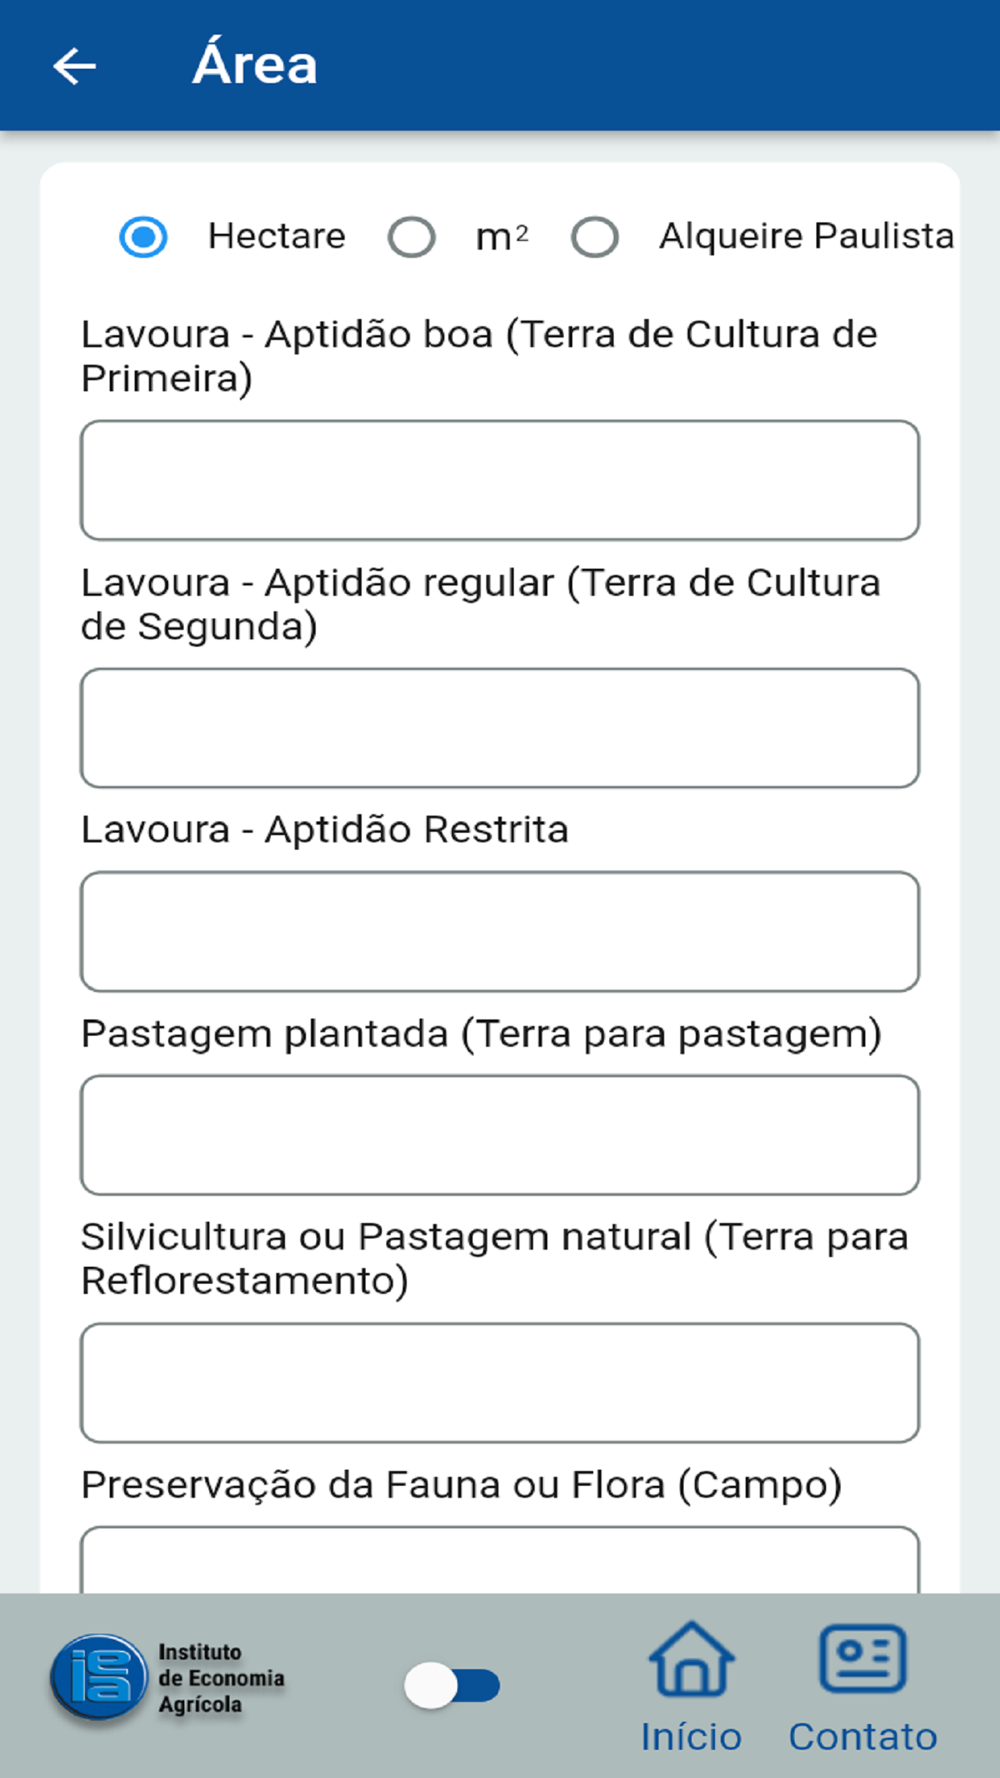Flip the toggle switch in bottom bar
The width and height of the screenshot is (1000, 1778).
[x=452, y=1685]
